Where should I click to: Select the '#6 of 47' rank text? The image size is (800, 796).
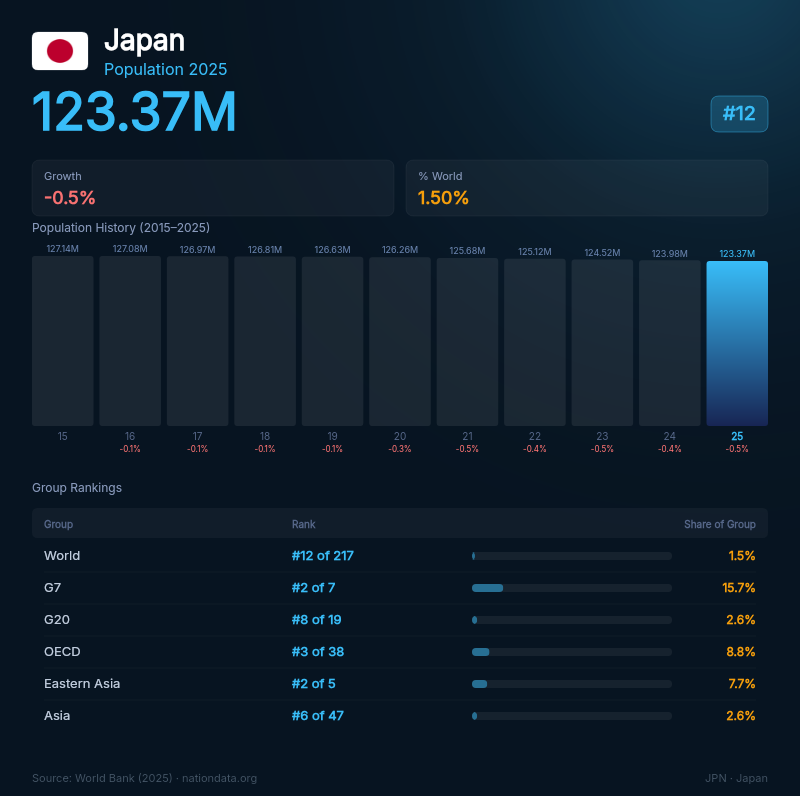(317, 716)
